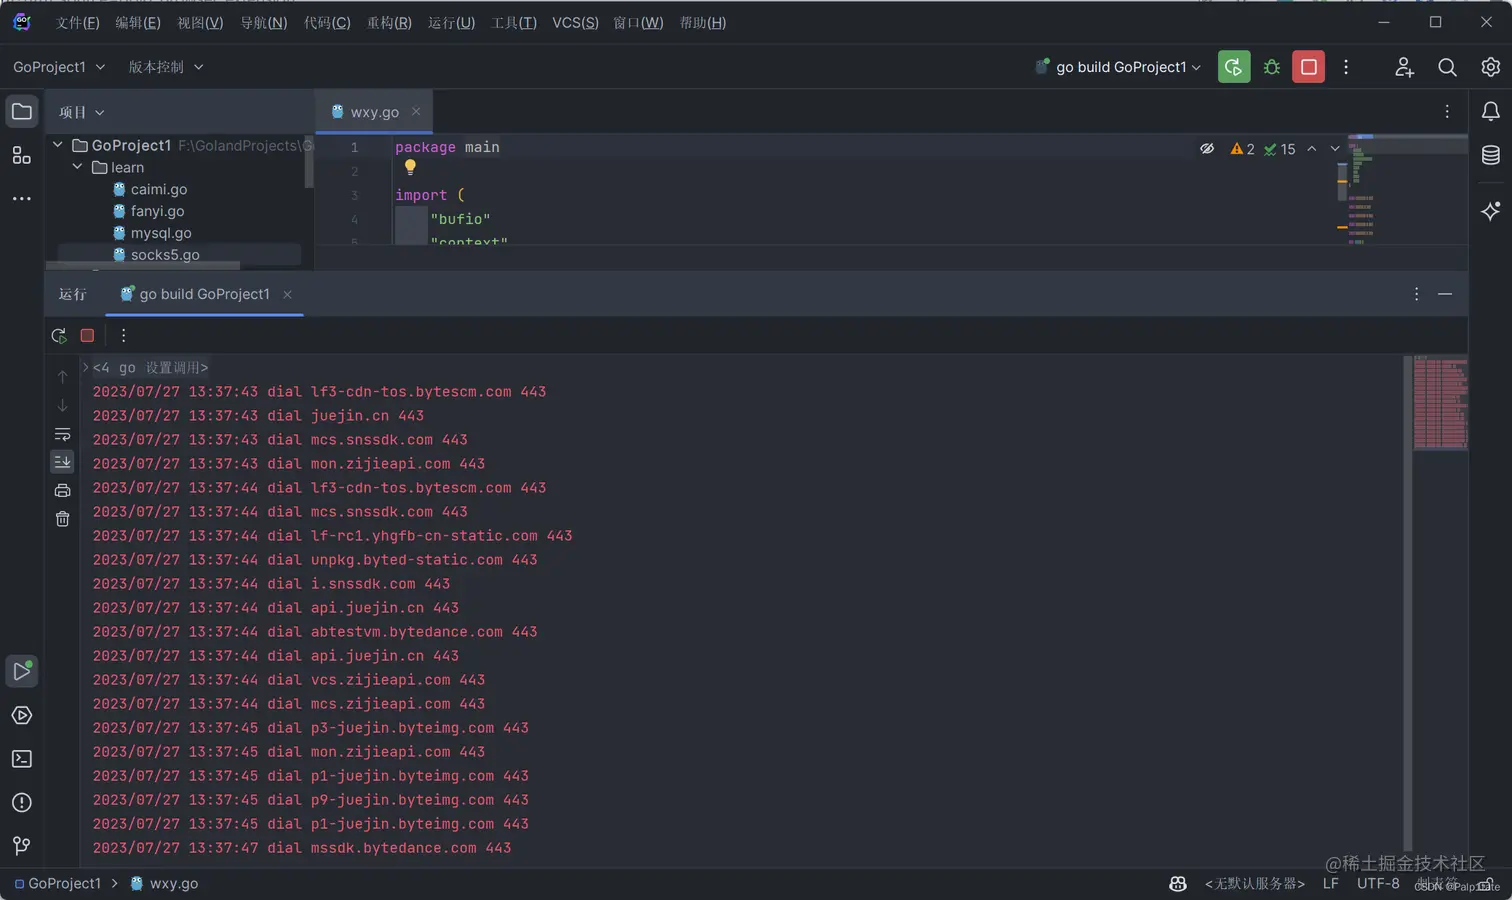Toggle scroll to end in console
The image size is (1512, 900).
62,462
